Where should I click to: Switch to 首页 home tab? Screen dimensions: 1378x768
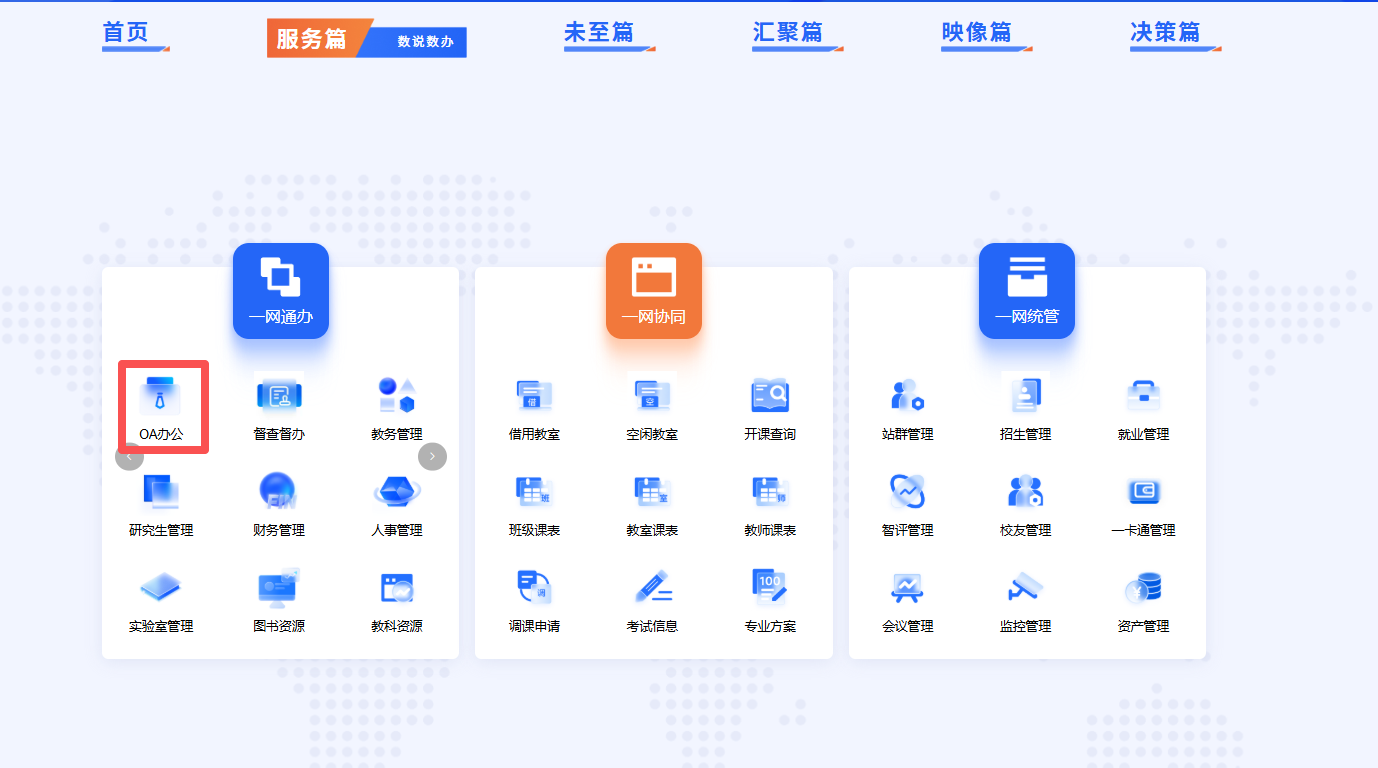click(x=126, y=33)
